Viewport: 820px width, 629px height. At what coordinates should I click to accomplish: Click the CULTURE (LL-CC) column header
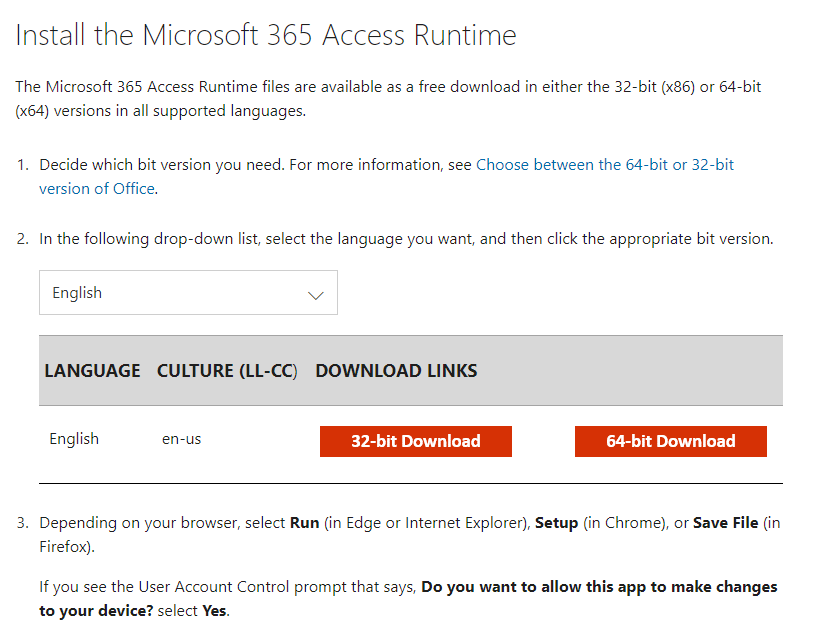[227, 370]
